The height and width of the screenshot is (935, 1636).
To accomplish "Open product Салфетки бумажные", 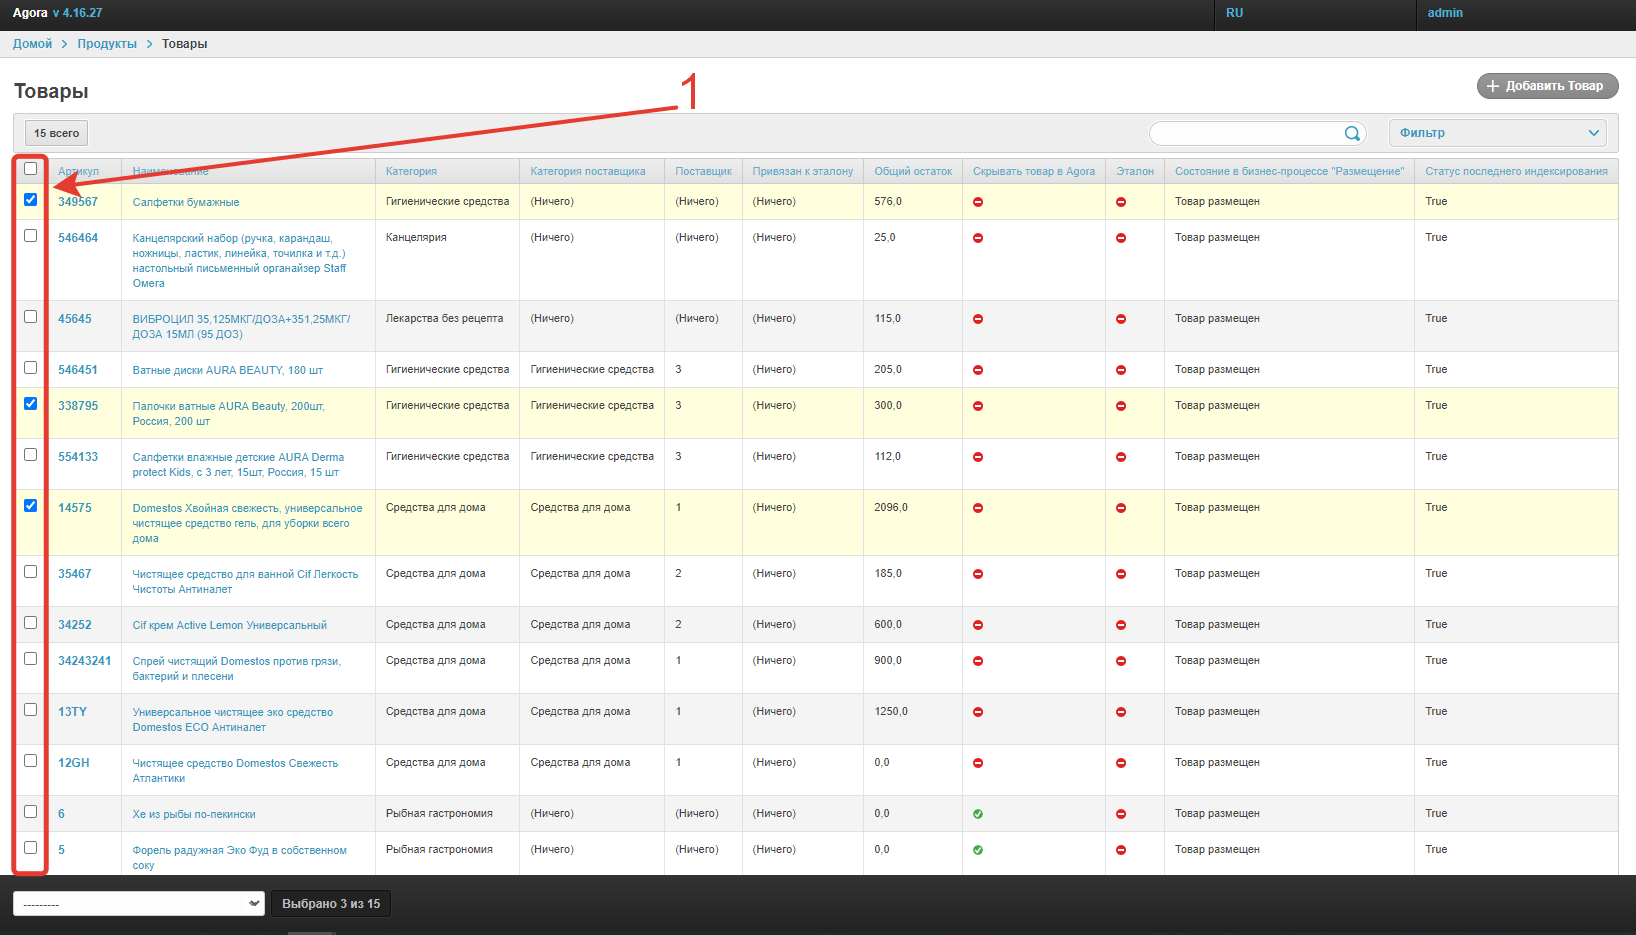I will pyautogui.click(x=186, y=202).
